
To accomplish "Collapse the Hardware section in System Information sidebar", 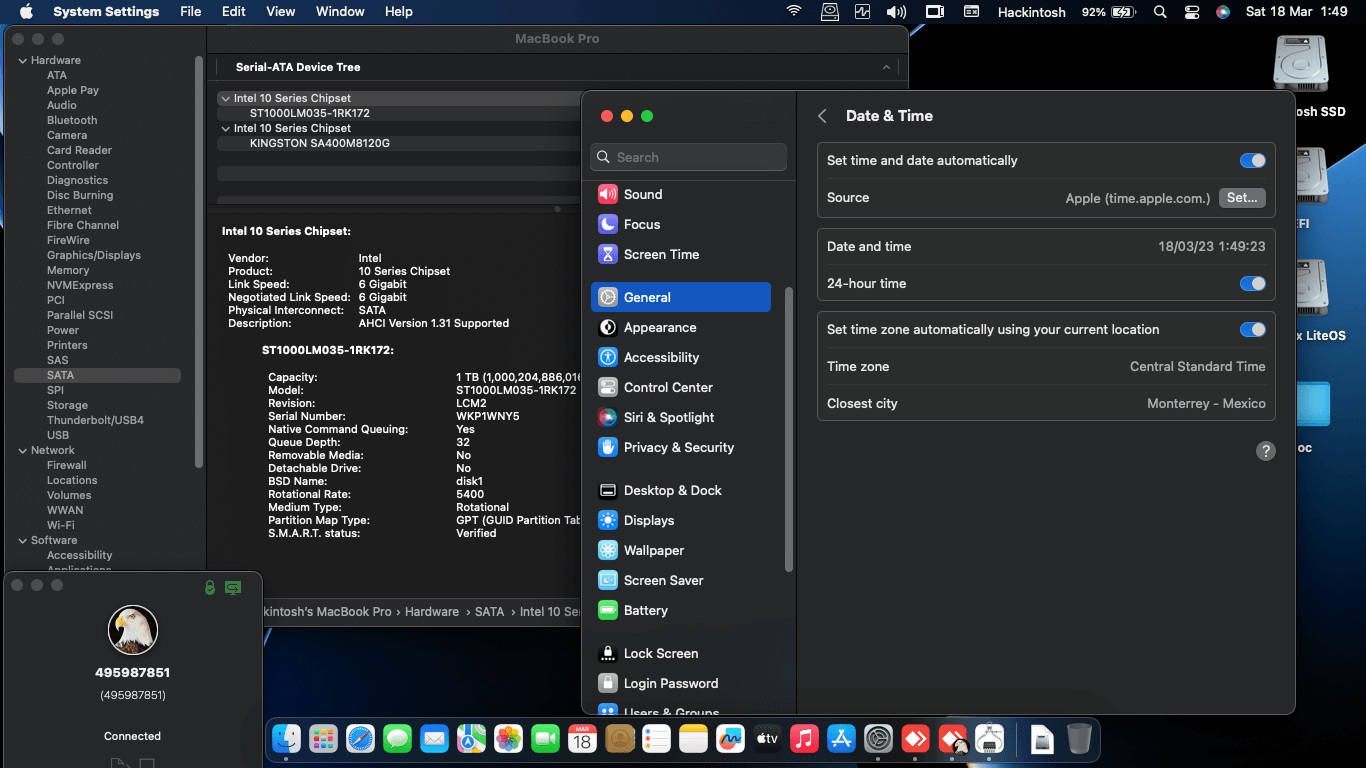I will coord(23,60).
